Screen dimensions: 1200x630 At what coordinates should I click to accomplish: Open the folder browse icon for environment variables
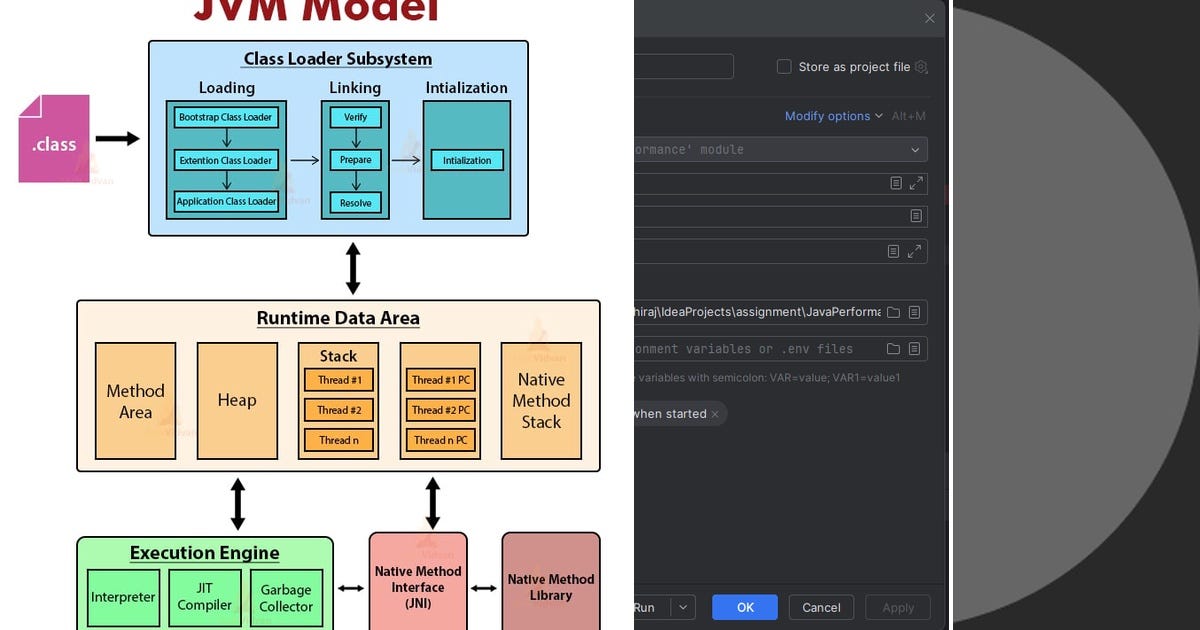894,348
